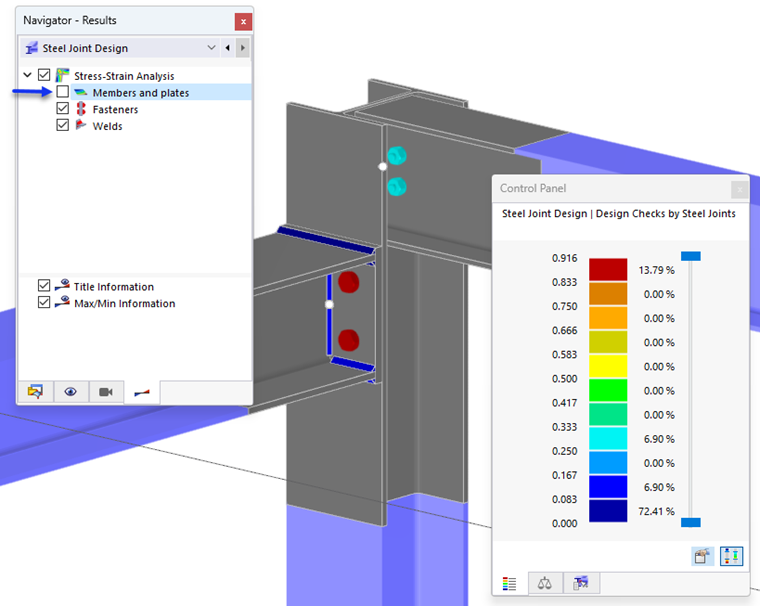Uncheck the Fasteners checkbox
760x606 pixels.
tap(63, 108)
